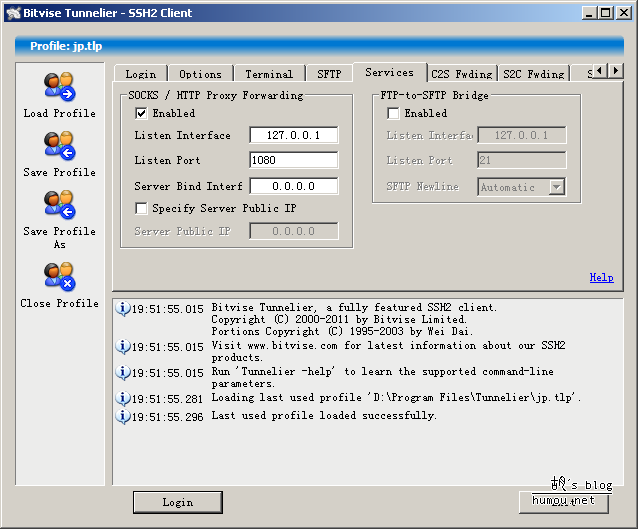The width and height of the screenshot is (638, 529).
Task: Switch to the Options tab
Action: [201, 74]
